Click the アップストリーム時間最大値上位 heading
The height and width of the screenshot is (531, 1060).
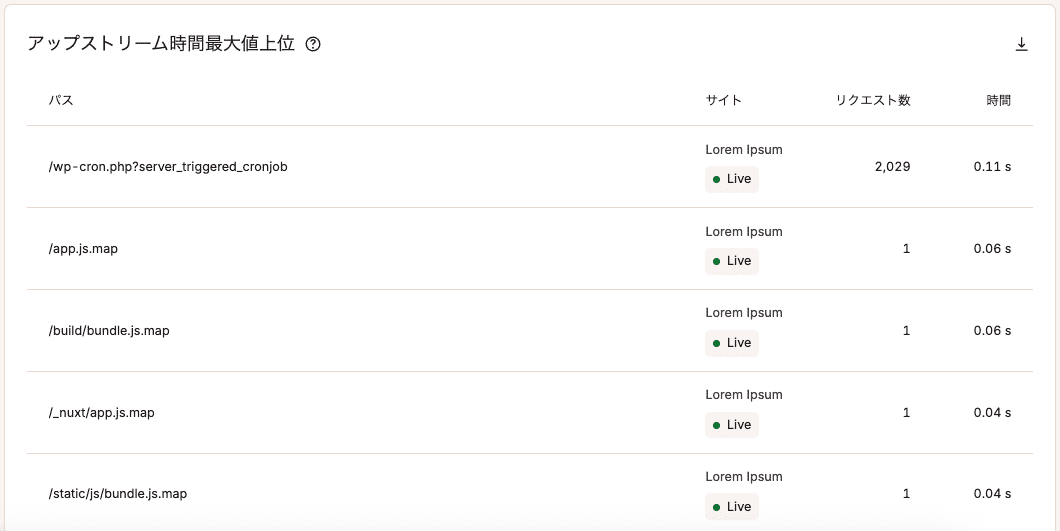(x=160, y=44)
